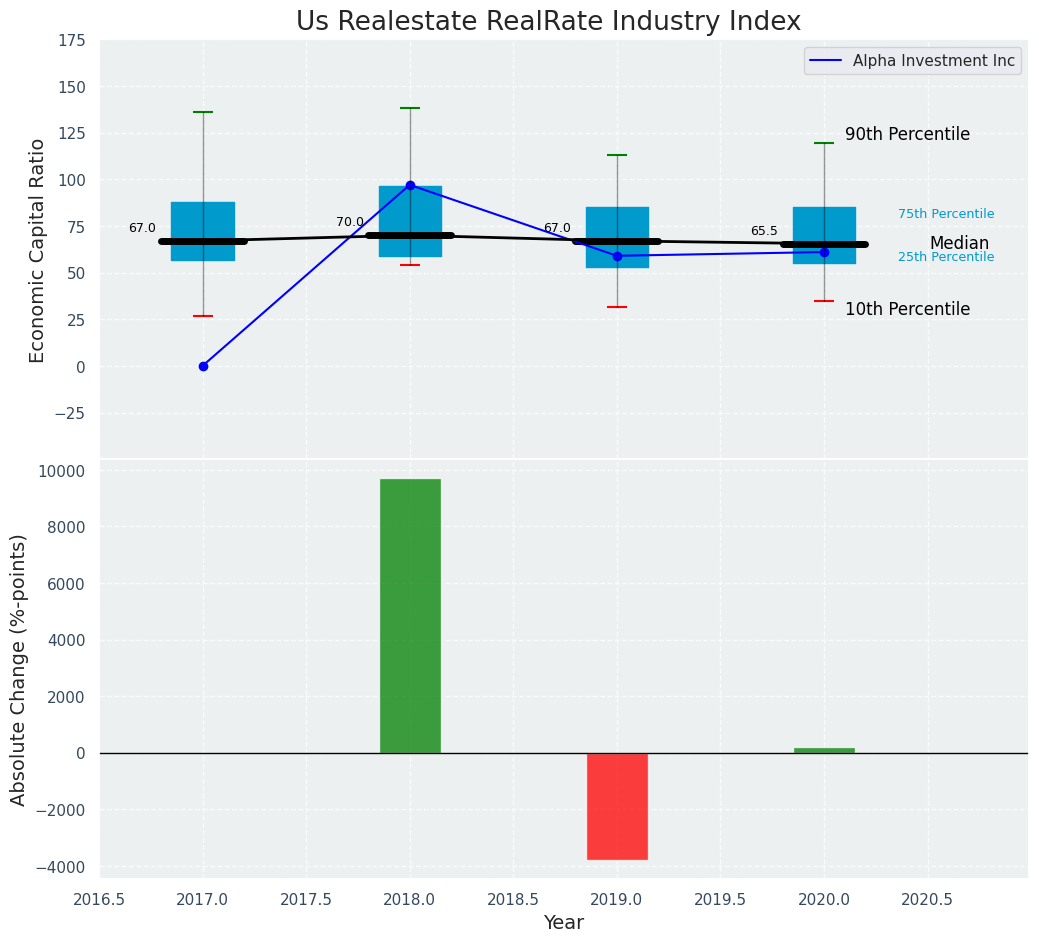
Task: Click the lower chart y-axis tick '4000'
Action: tap(68, 641)
